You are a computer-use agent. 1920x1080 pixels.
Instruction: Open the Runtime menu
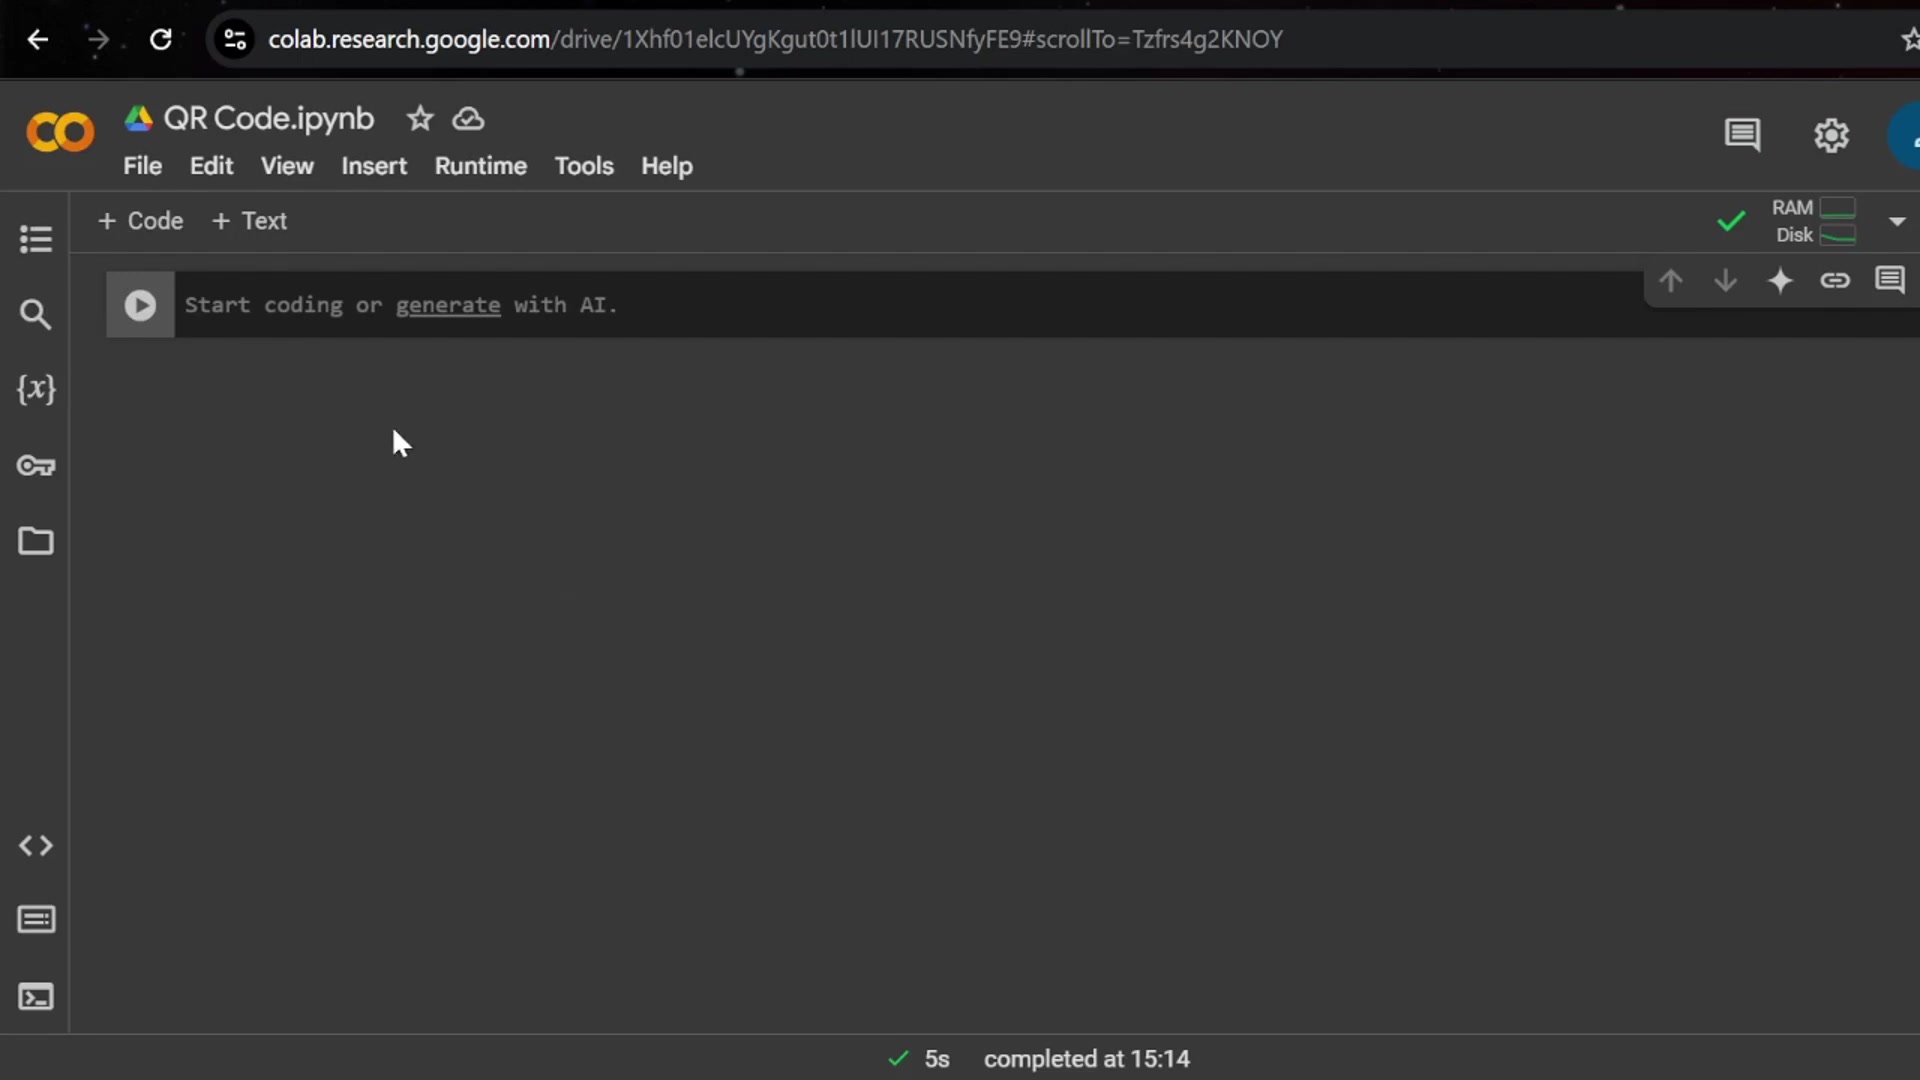point(481,166)
